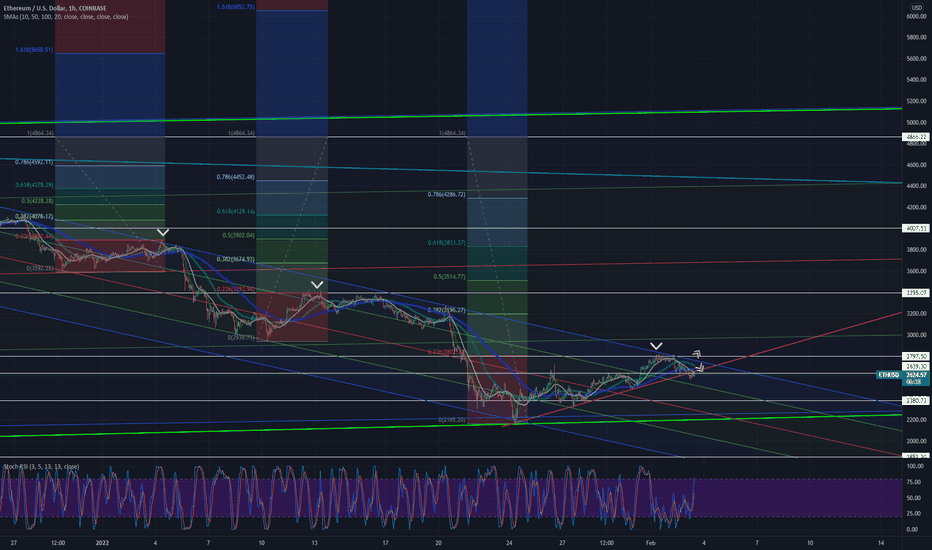This screenshot has width=932, height=550.
Task: Click the 2380.73 horizontal line price label
Action: click(915, 401)
